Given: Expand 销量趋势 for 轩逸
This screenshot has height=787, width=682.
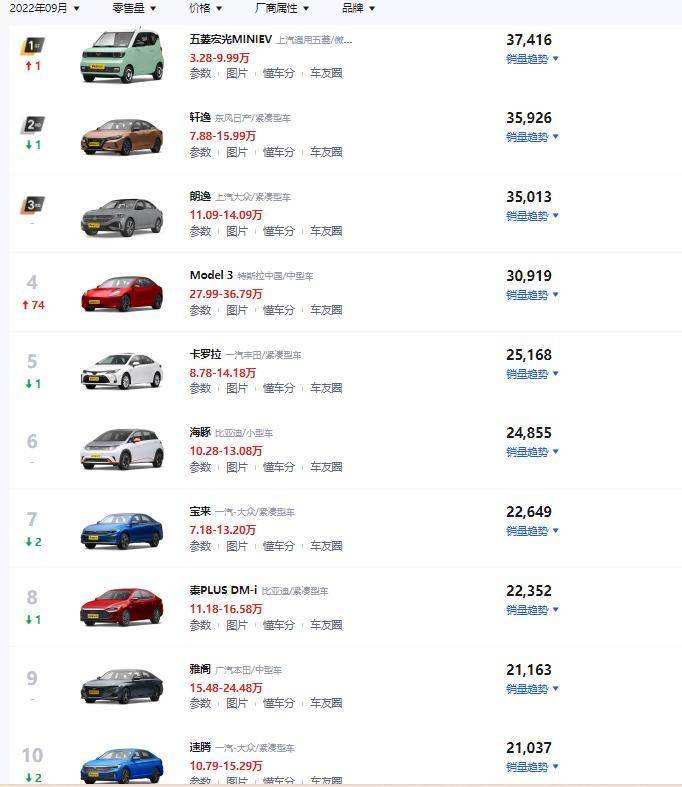Looking at the screenshot, I should pos(532,137).
